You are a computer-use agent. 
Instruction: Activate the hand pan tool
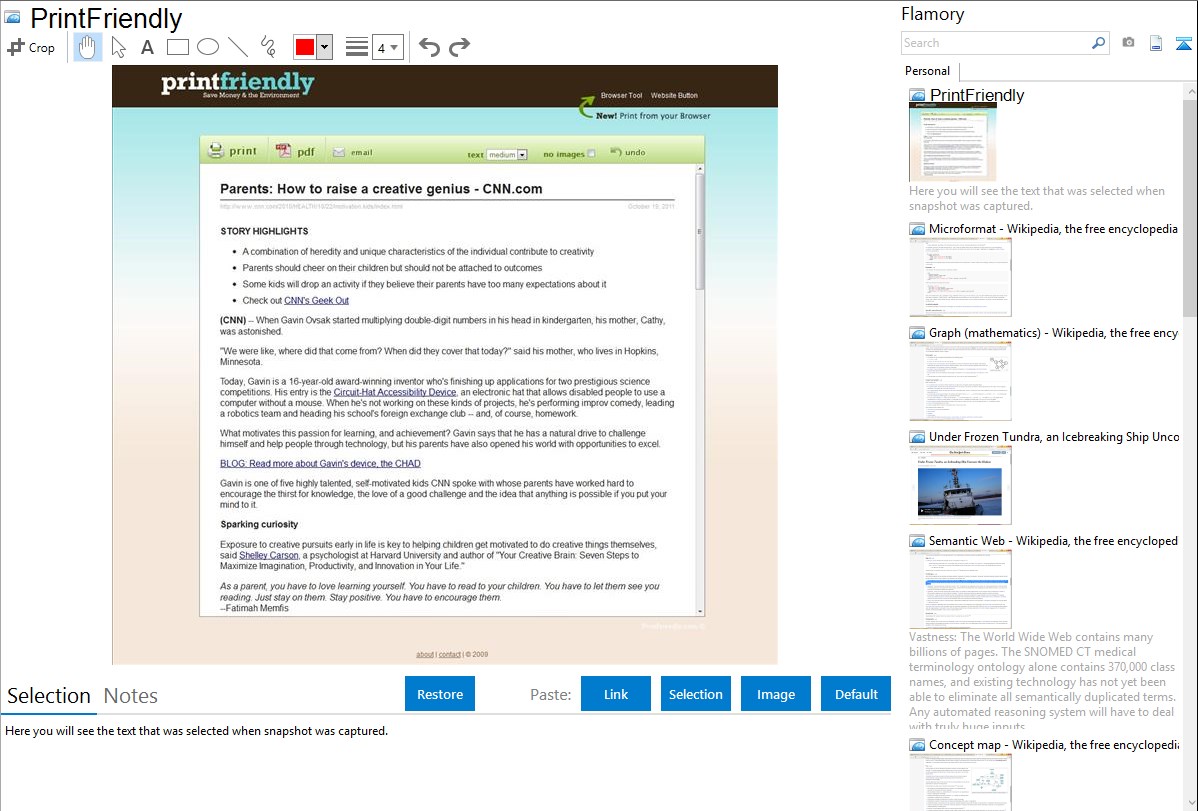point(87,47)
